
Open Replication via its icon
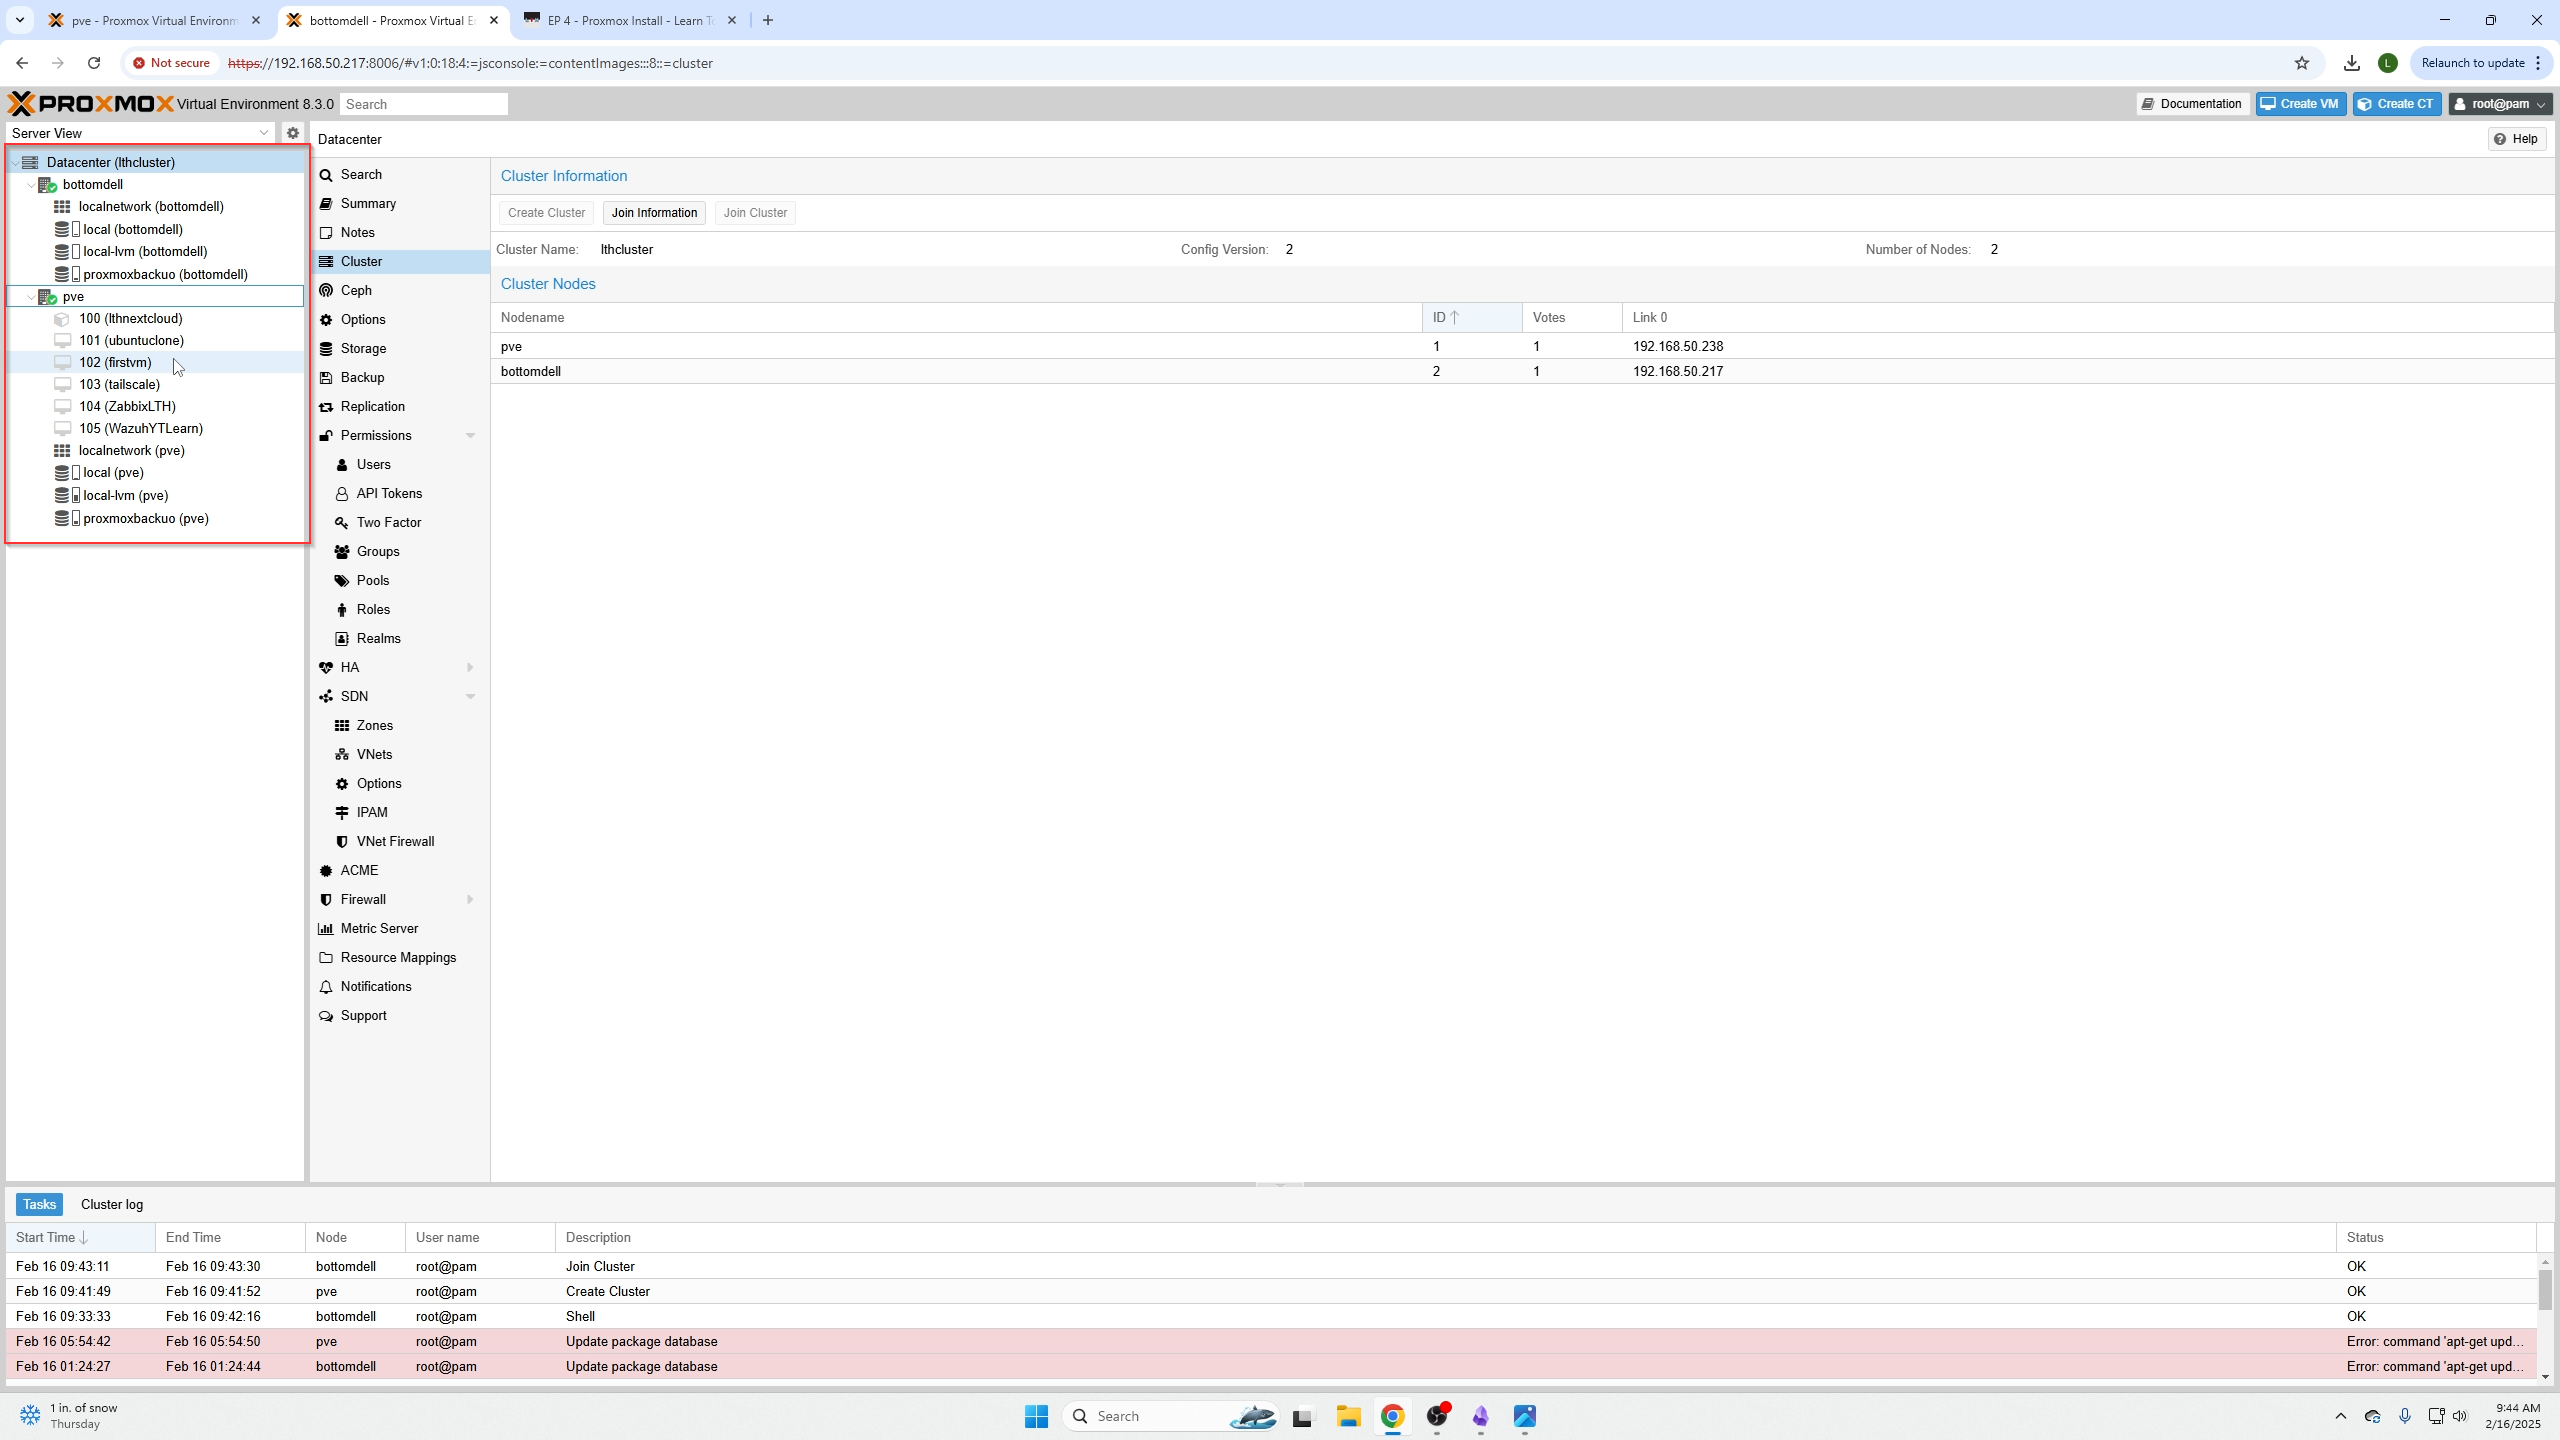tap(326, 406)
